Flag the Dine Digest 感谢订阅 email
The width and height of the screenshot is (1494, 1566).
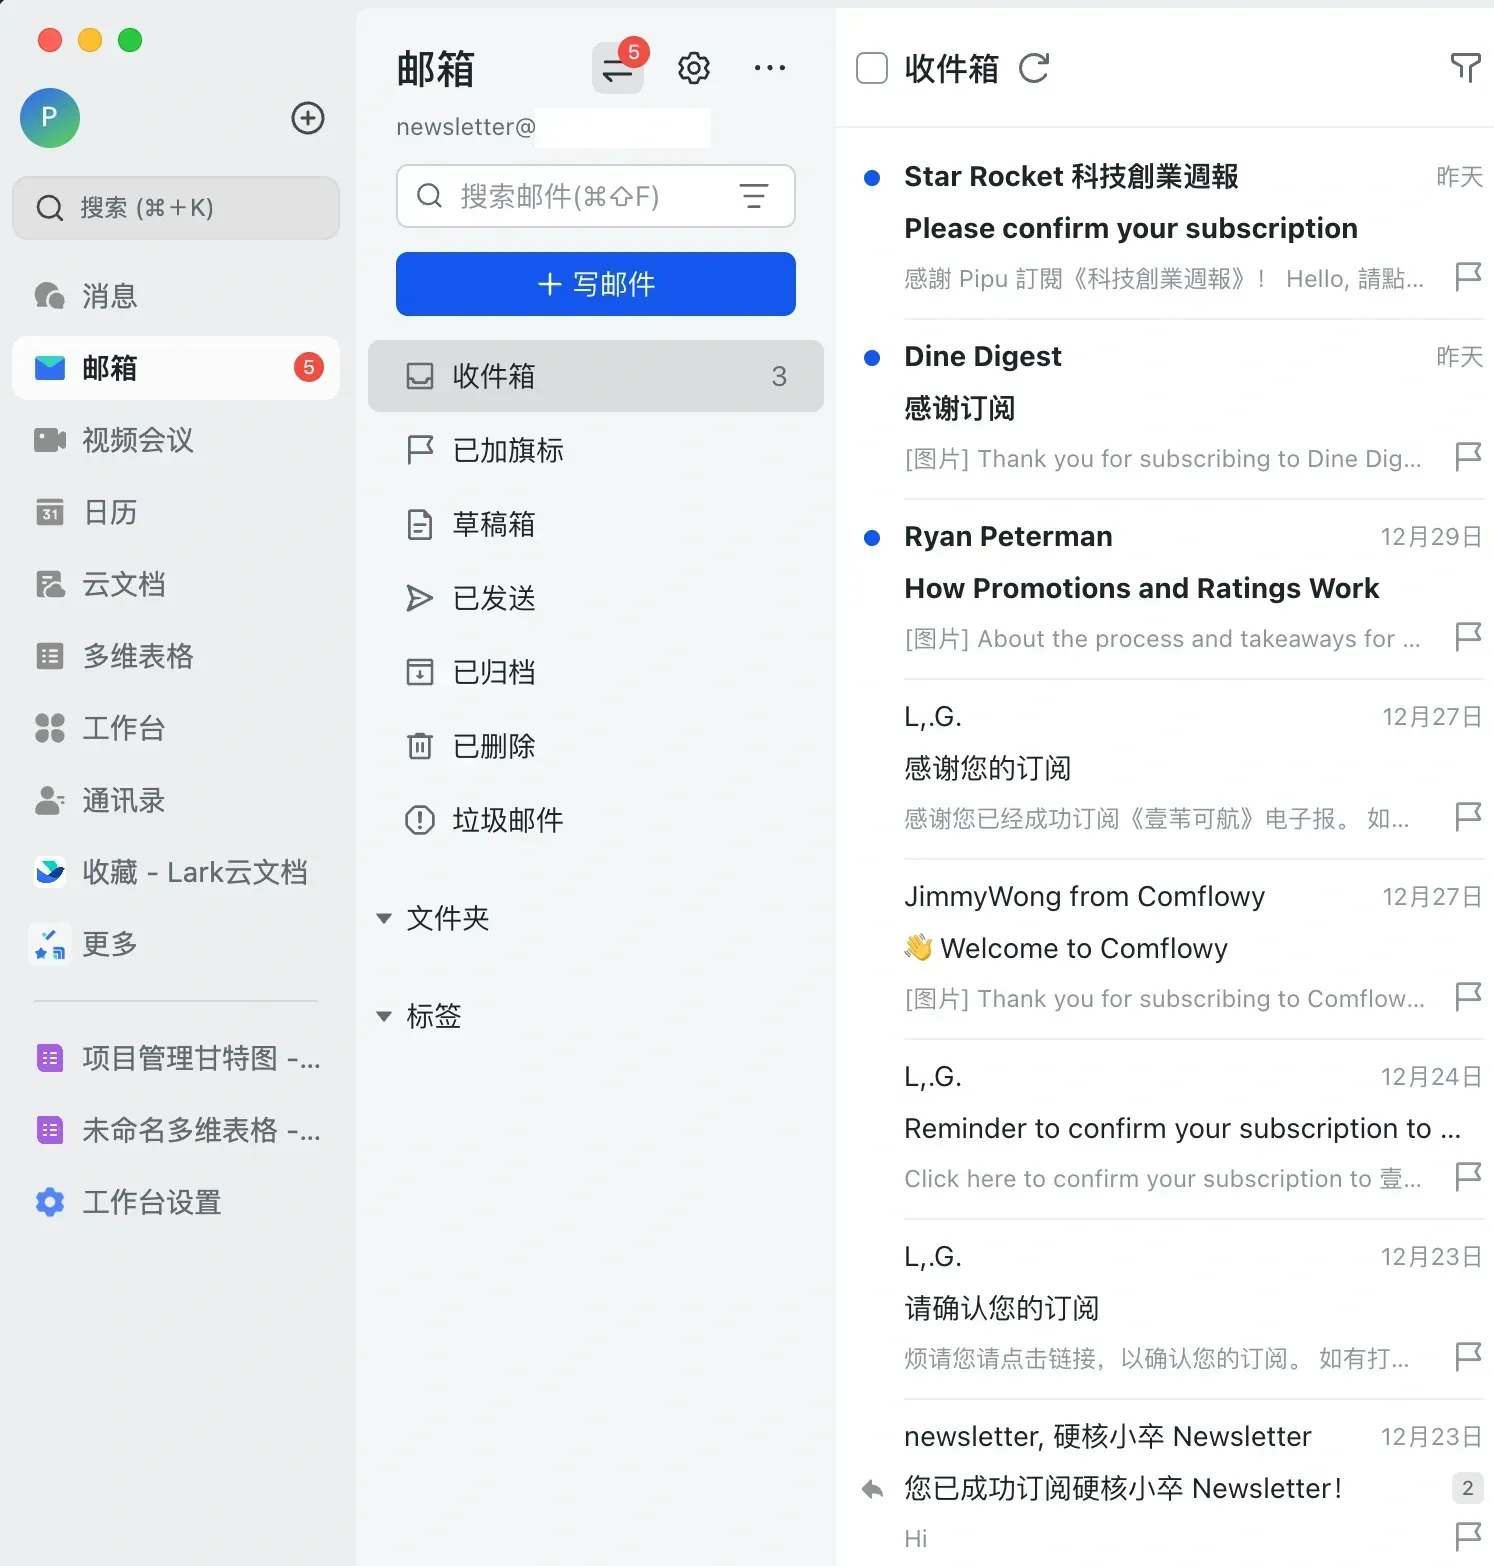[1467, 457]
